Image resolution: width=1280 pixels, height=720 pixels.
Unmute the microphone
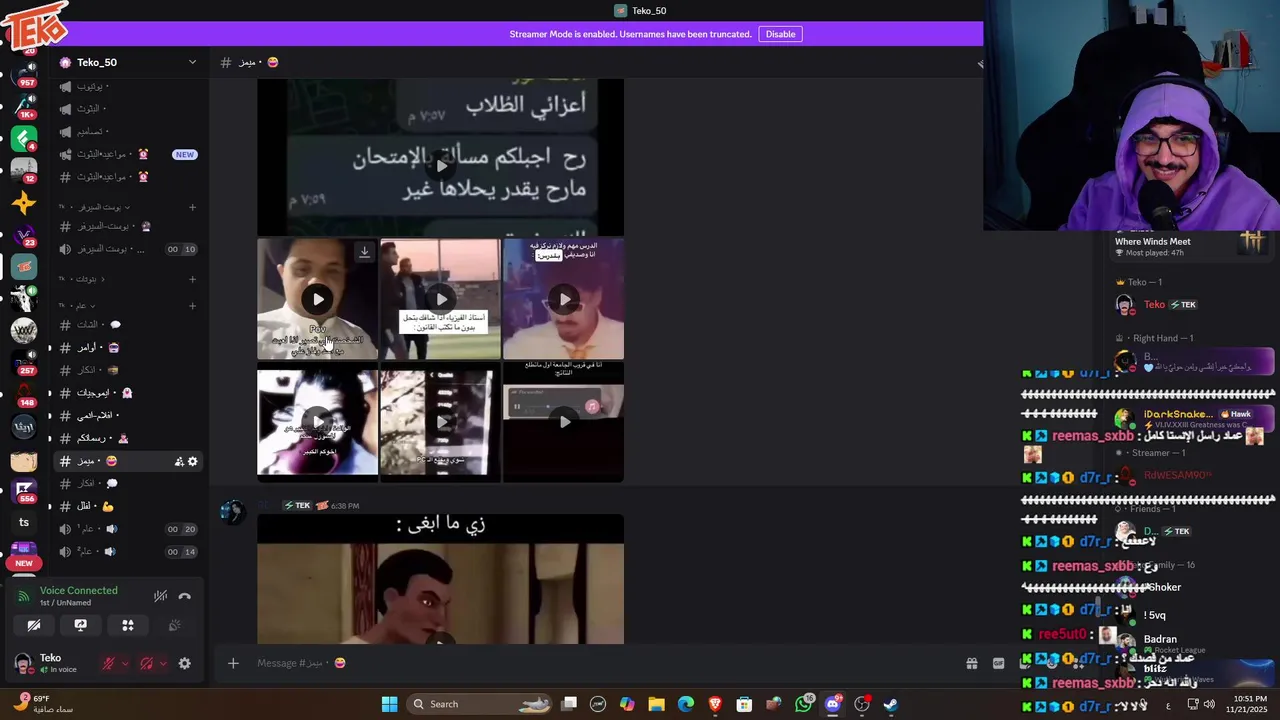click(109, 663)
